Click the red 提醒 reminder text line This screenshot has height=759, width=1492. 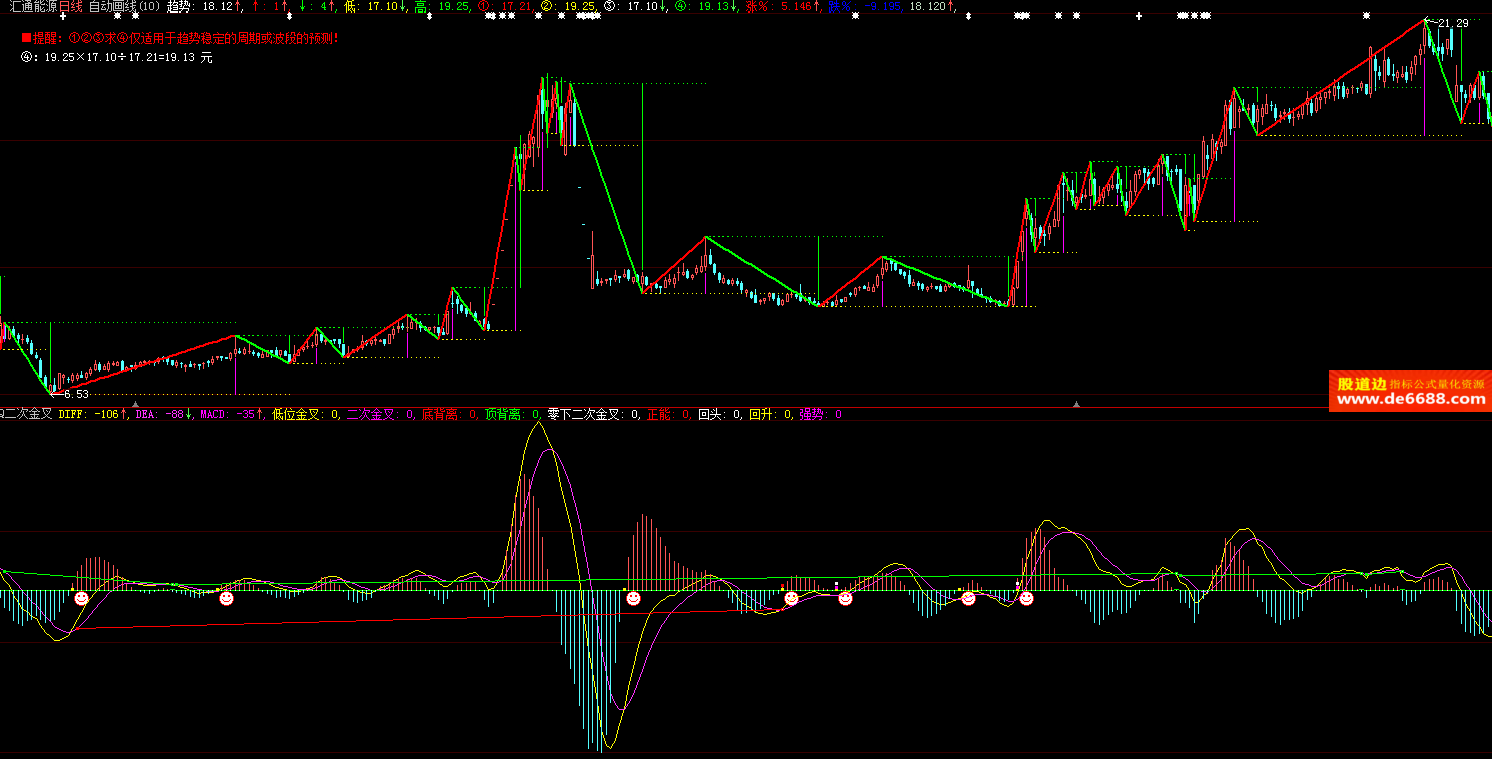click(180, 38)
